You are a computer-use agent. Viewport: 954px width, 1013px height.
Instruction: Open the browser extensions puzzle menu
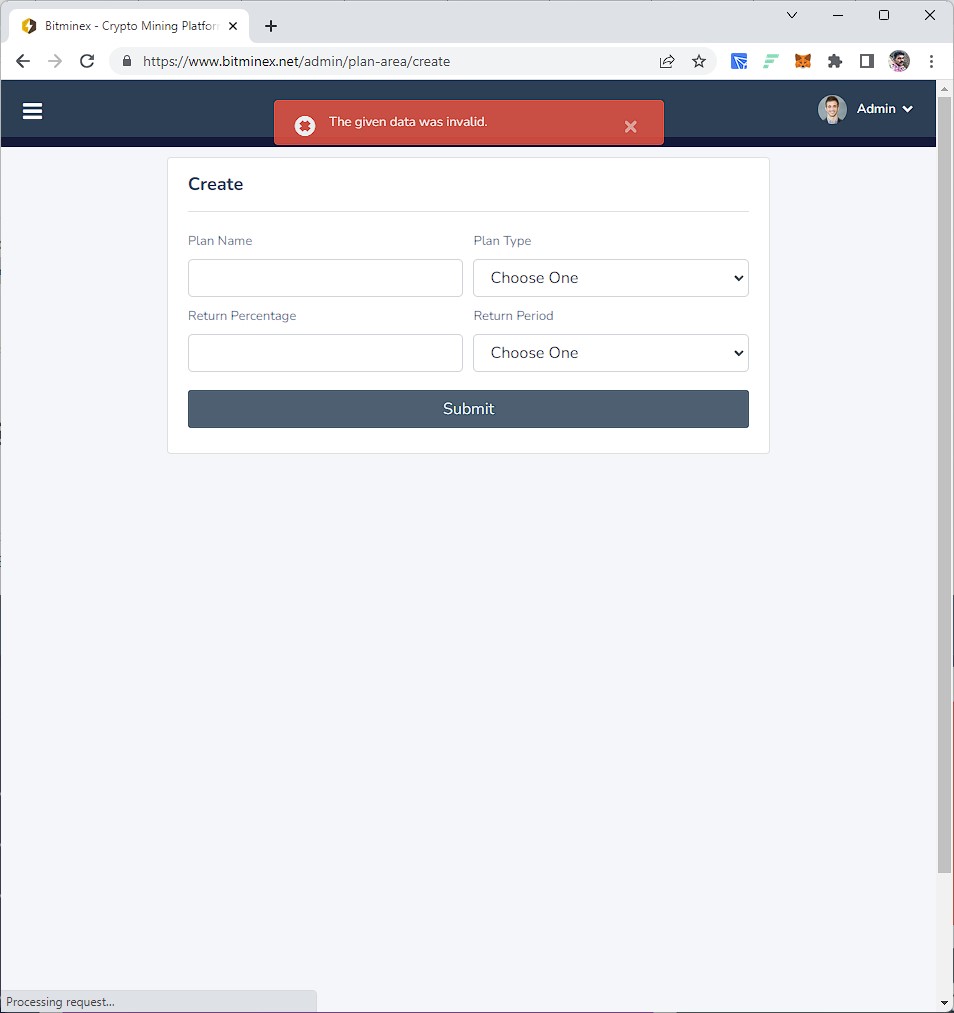(835, 61)
